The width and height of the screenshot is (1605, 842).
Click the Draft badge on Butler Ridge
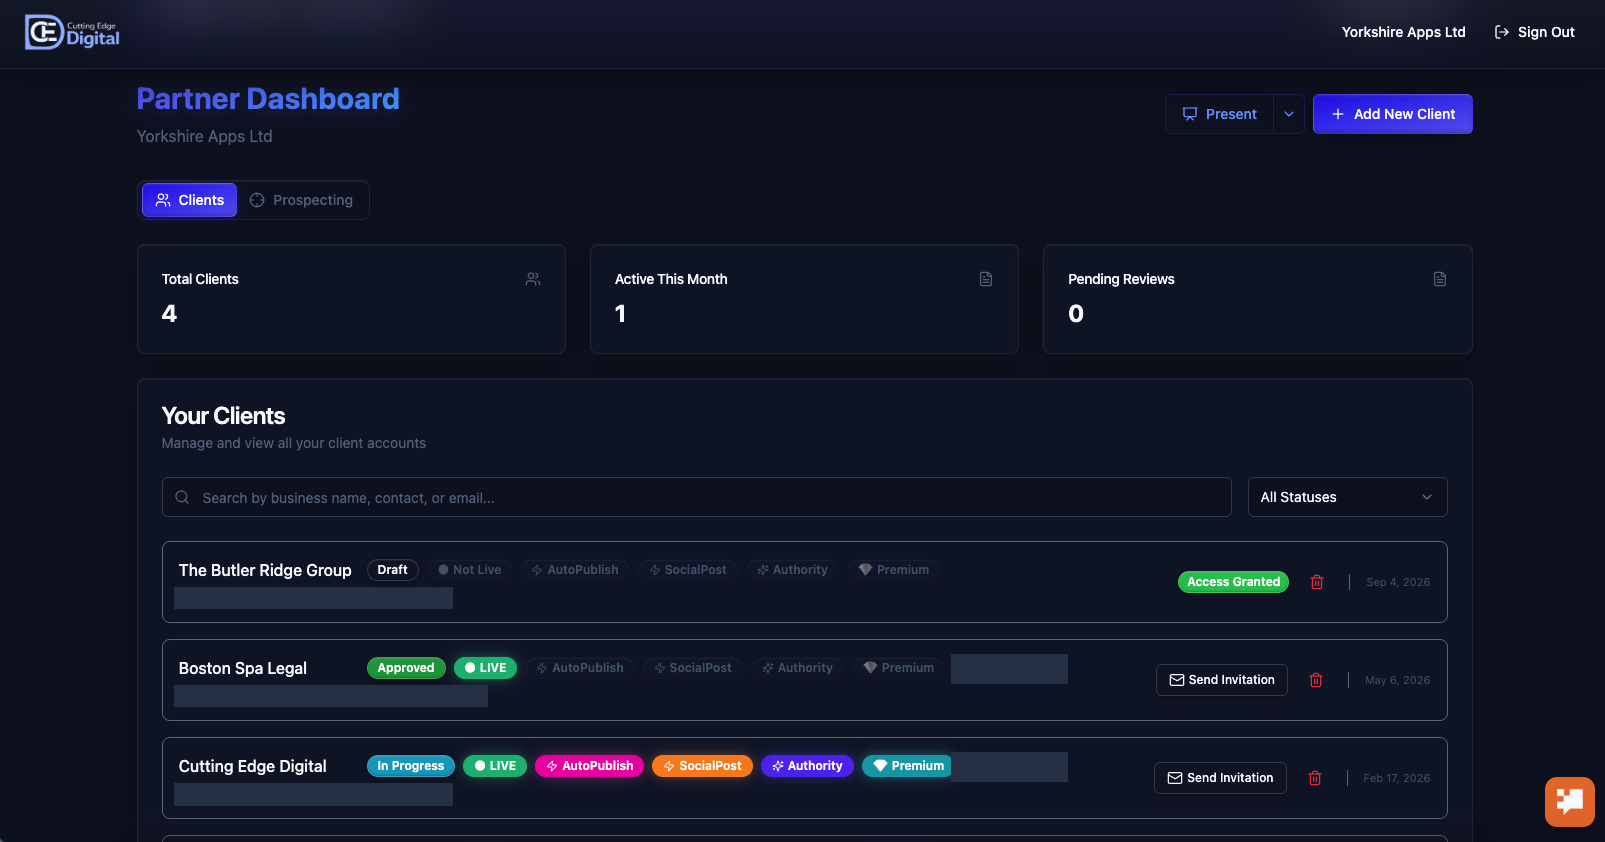[x=392, y=570]
